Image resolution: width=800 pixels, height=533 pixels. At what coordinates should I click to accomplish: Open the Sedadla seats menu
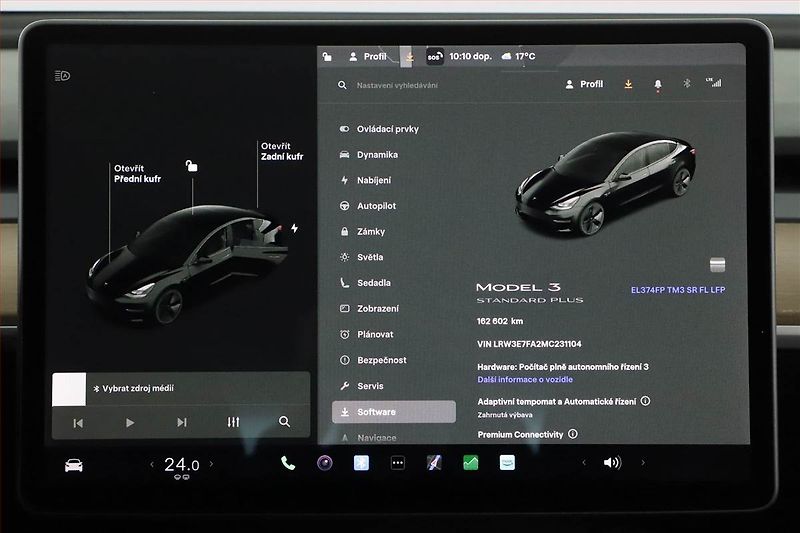365,283
